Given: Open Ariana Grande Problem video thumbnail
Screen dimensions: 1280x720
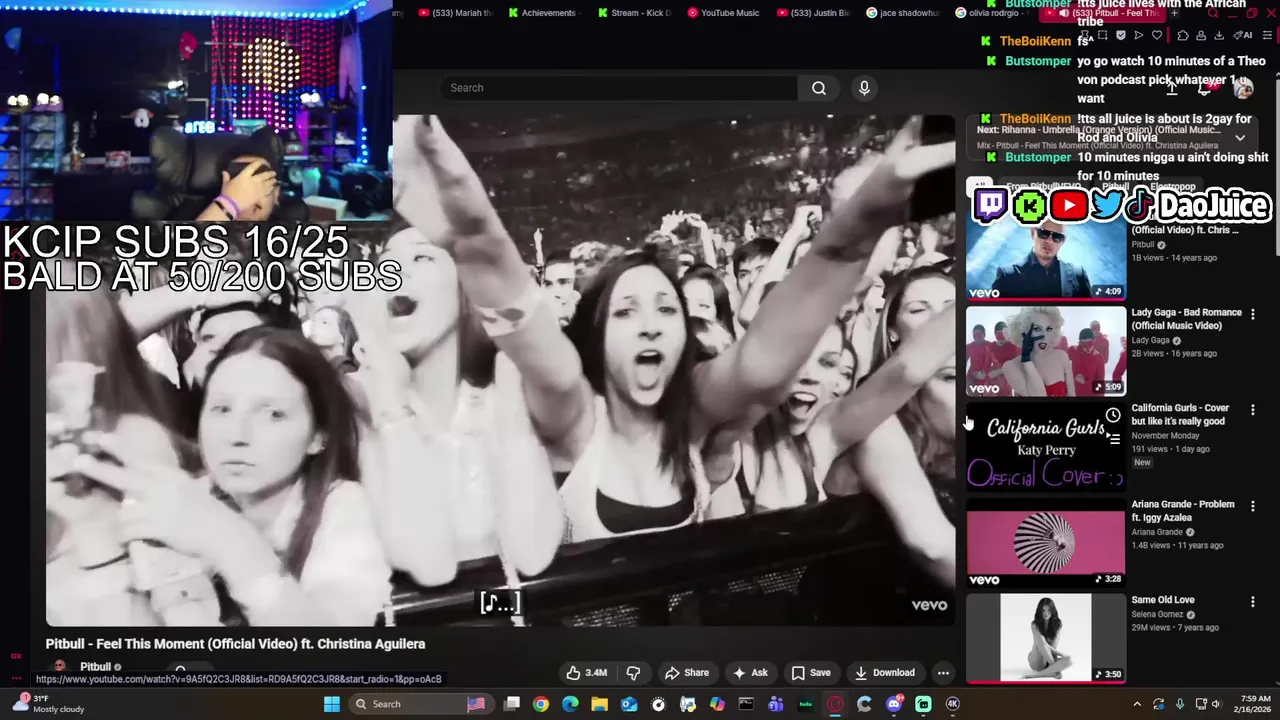Looking at the screenshot, I should pyautogui.click(x=1046, y=543).
